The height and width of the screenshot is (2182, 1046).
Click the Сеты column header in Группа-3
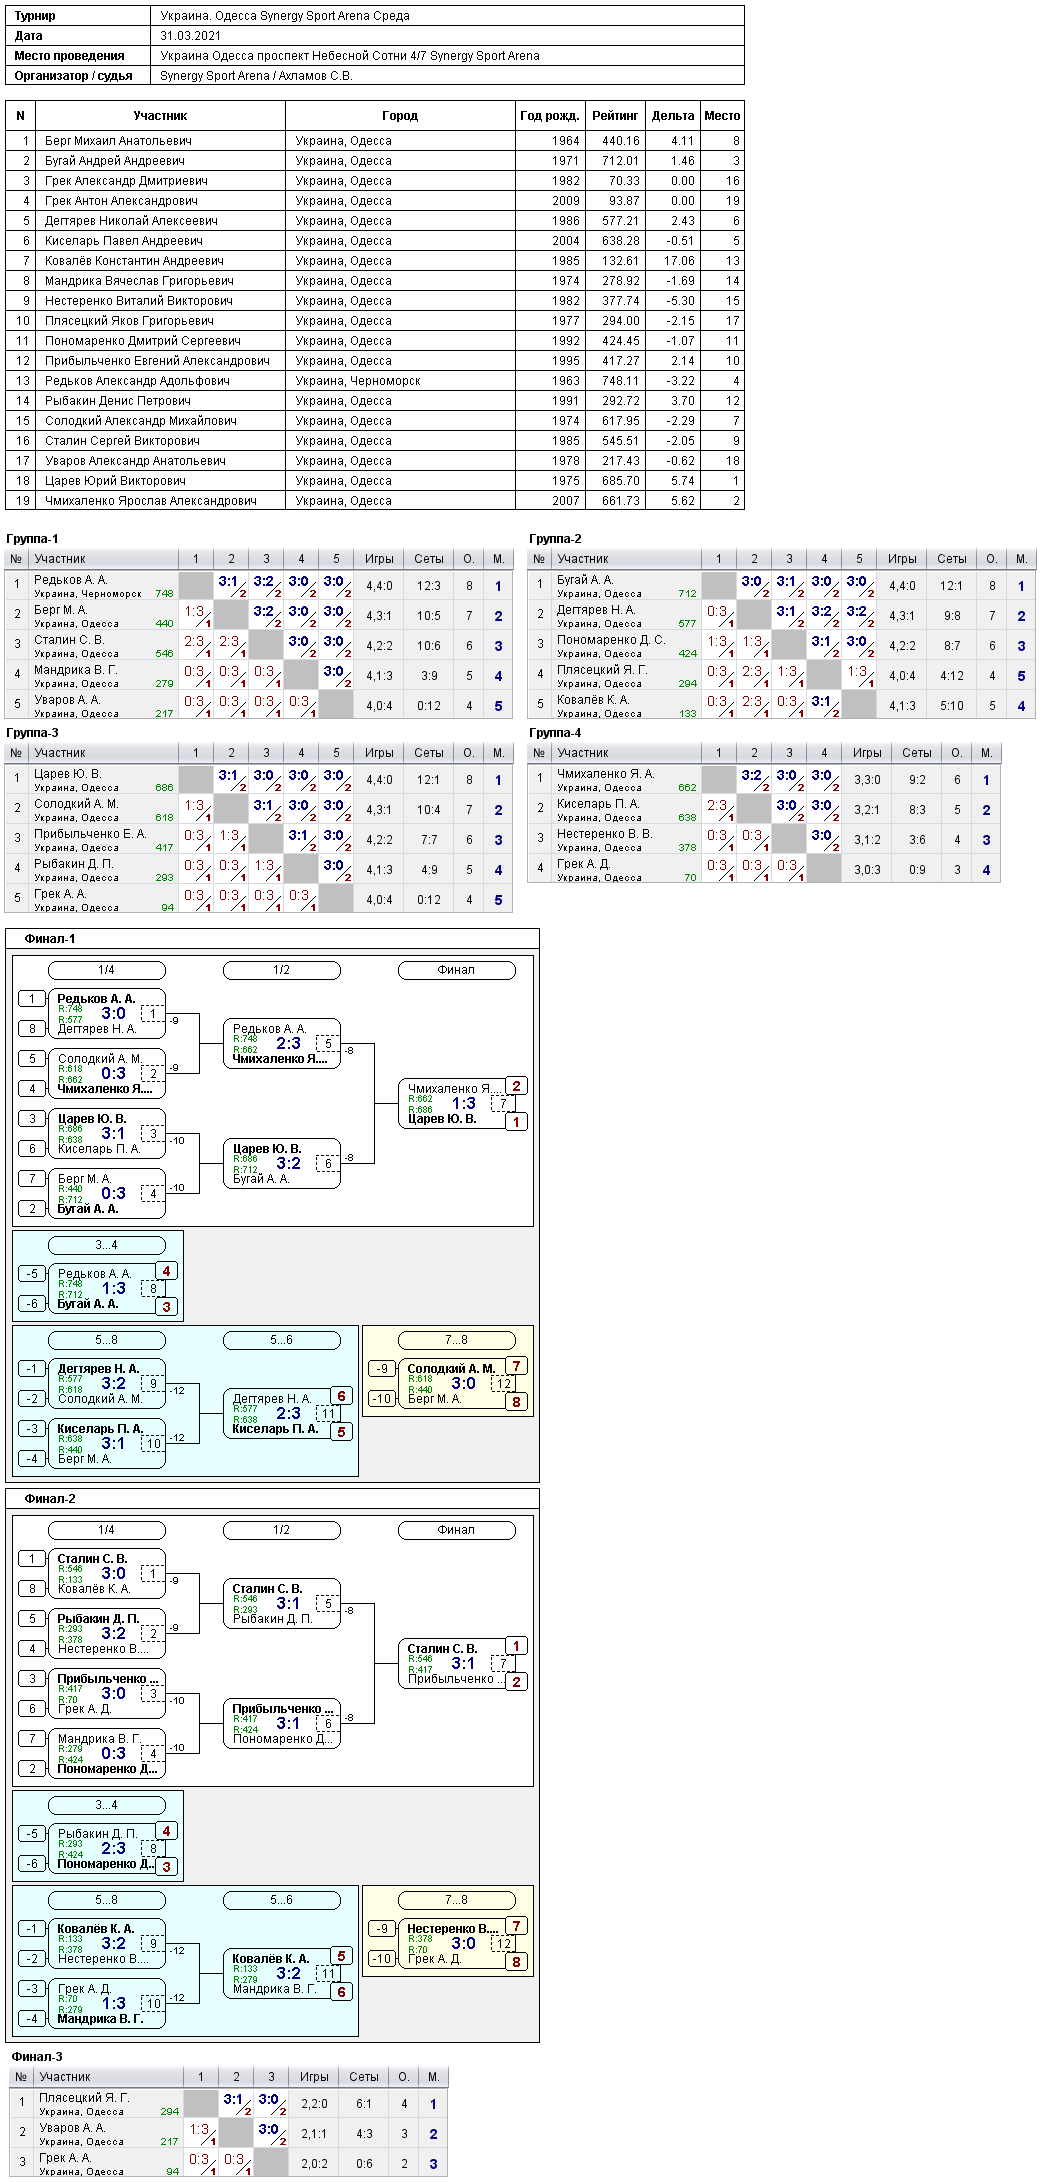click(429, 753)
